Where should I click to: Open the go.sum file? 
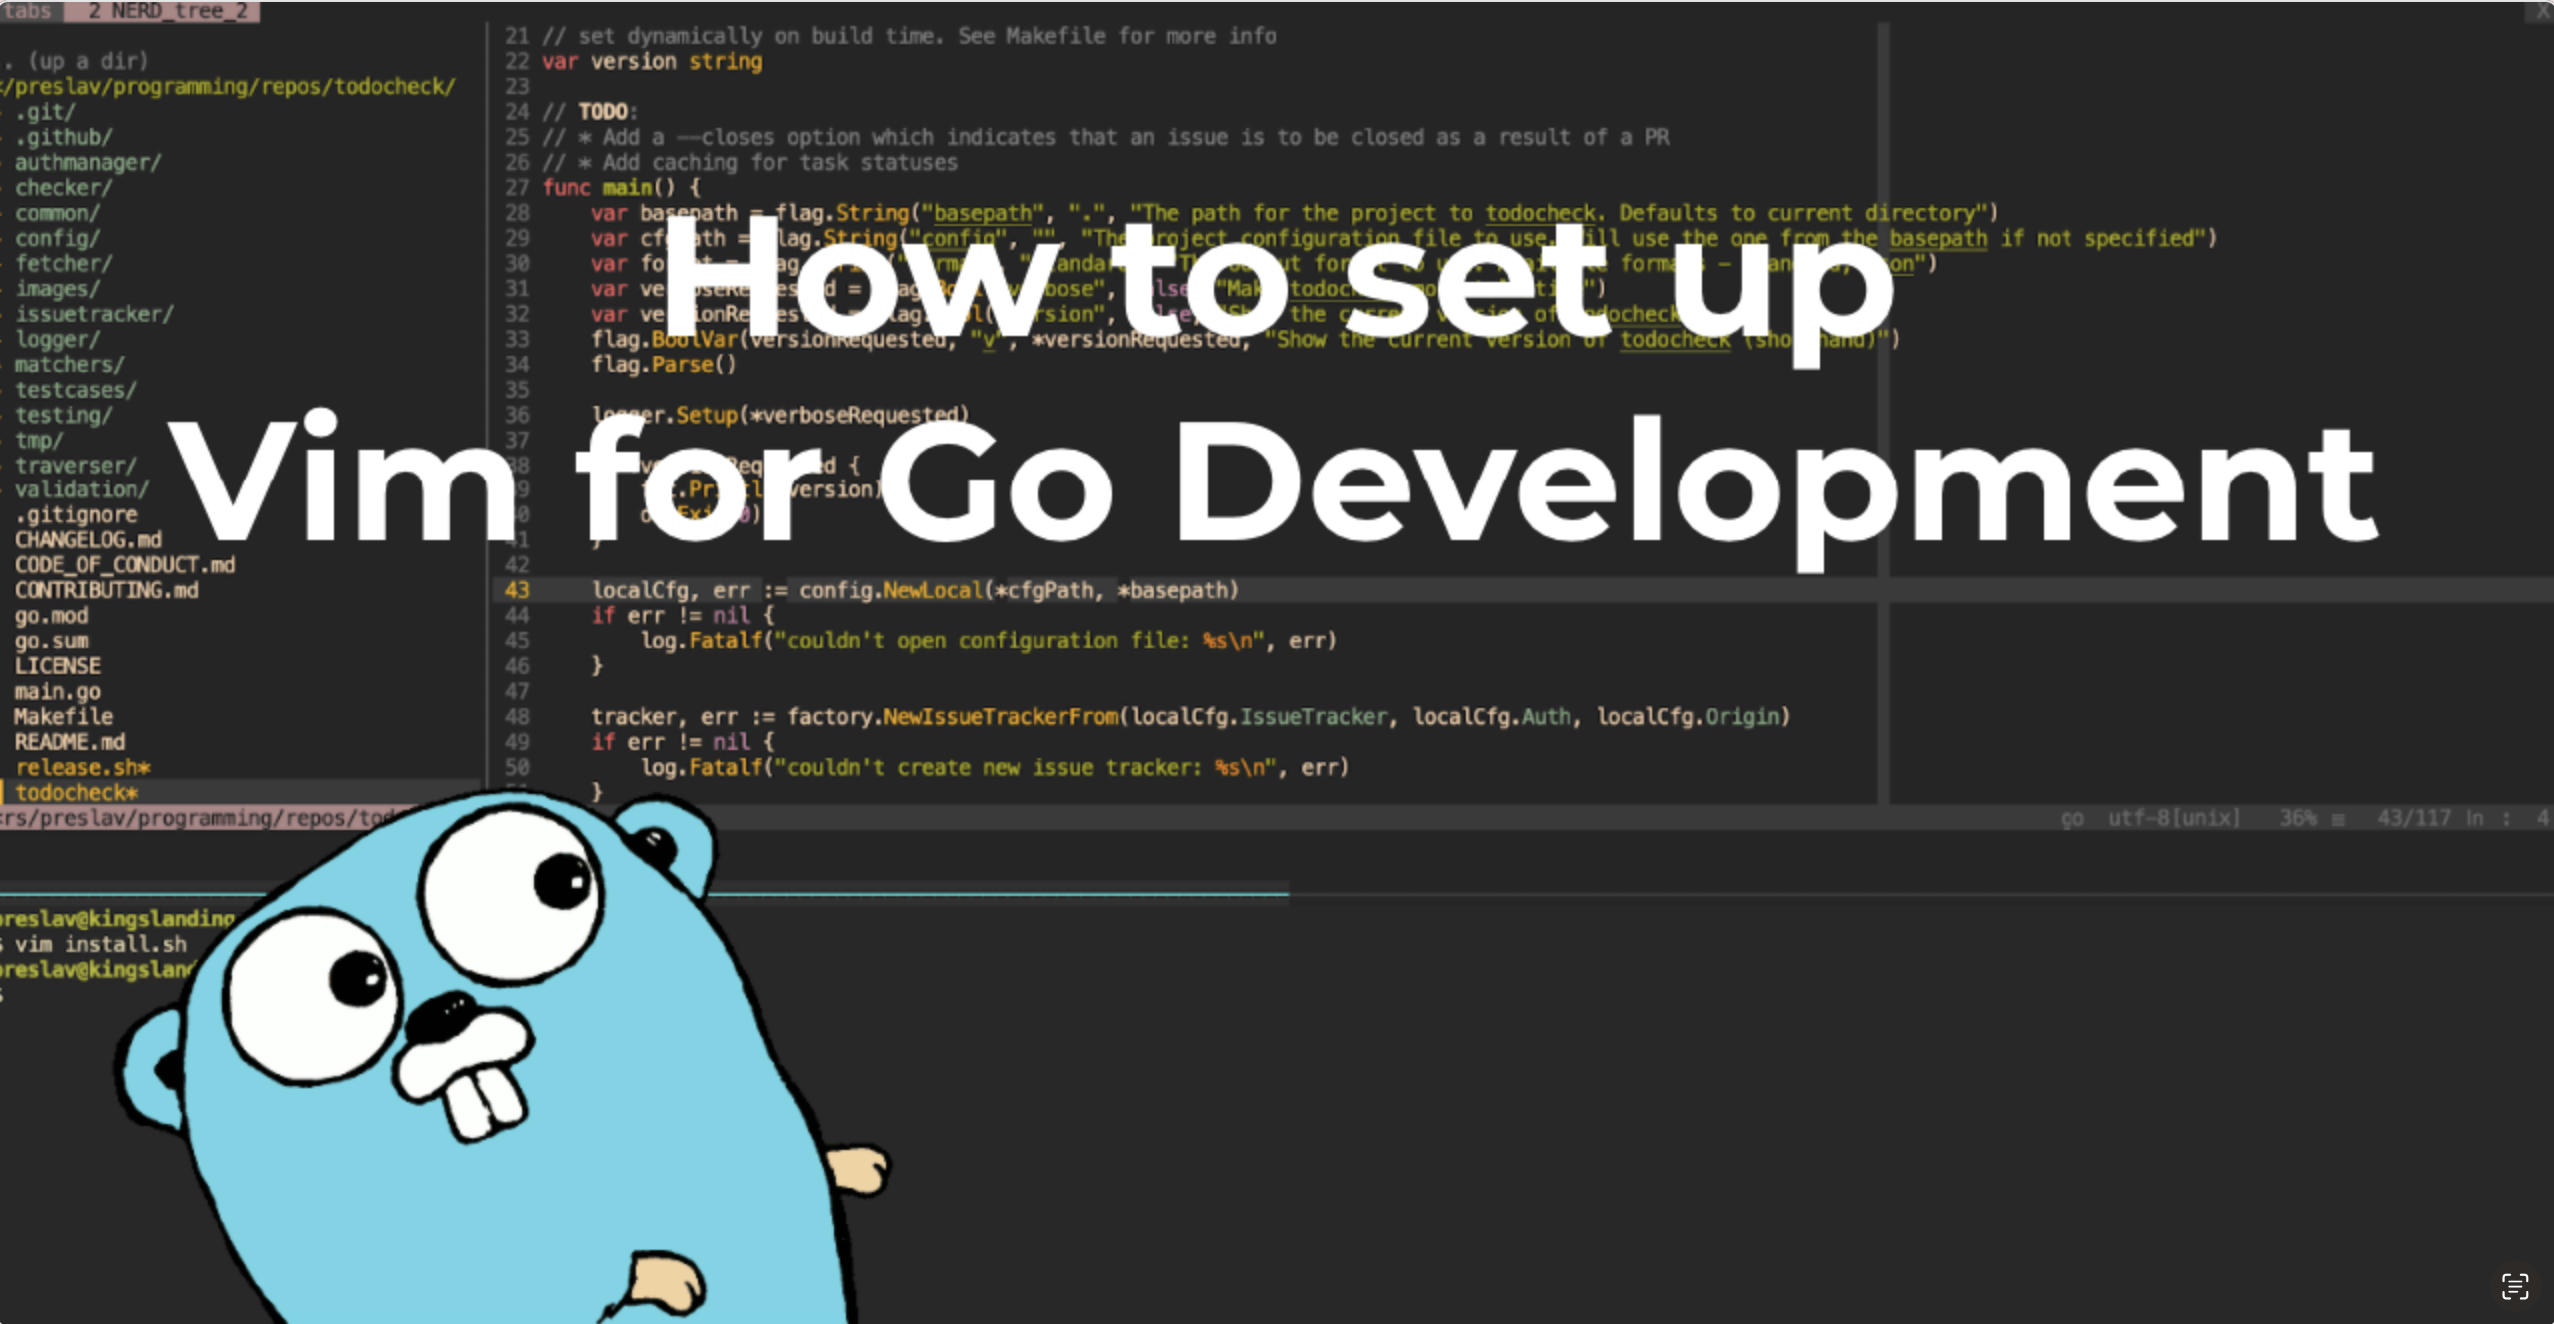[51, 641]
